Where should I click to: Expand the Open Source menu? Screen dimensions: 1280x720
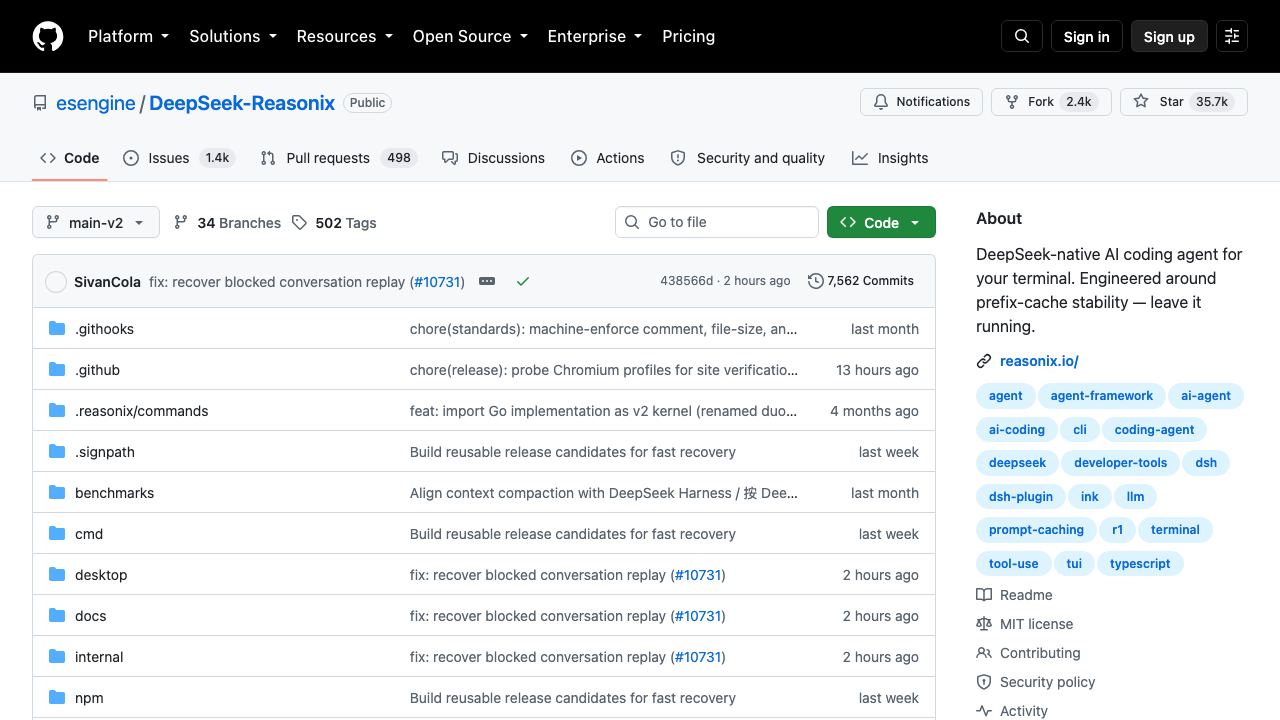click(470, 36)
